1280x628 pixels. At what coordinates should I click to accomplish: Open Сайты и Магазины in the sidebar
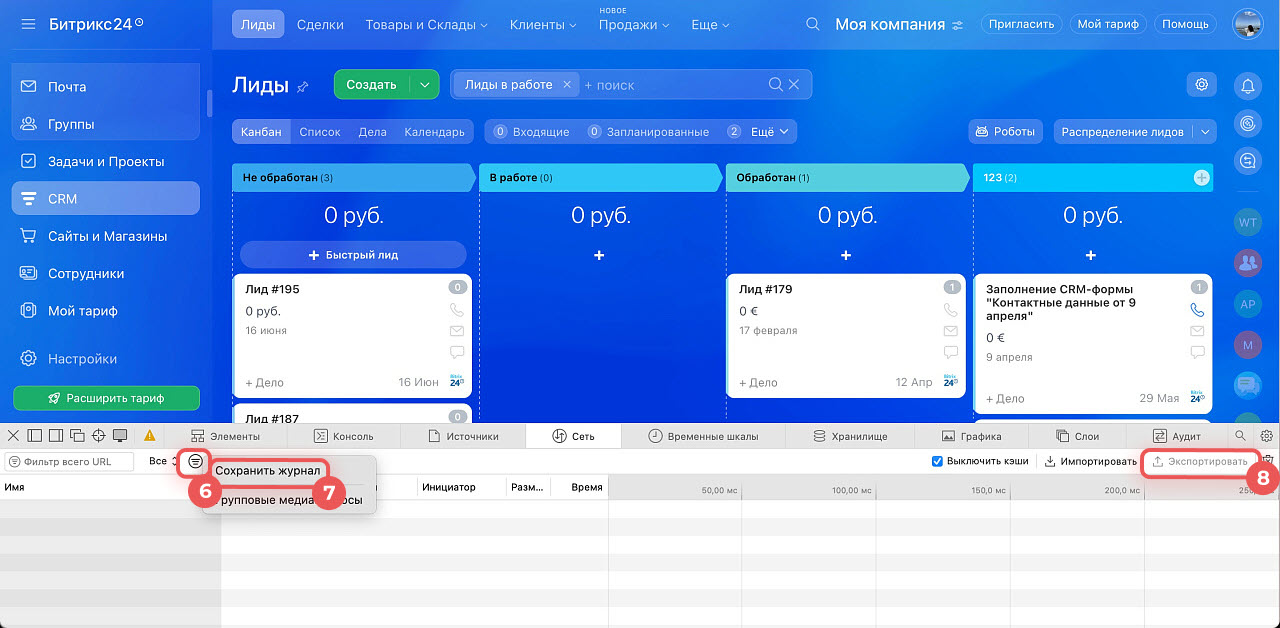(106, 236)
